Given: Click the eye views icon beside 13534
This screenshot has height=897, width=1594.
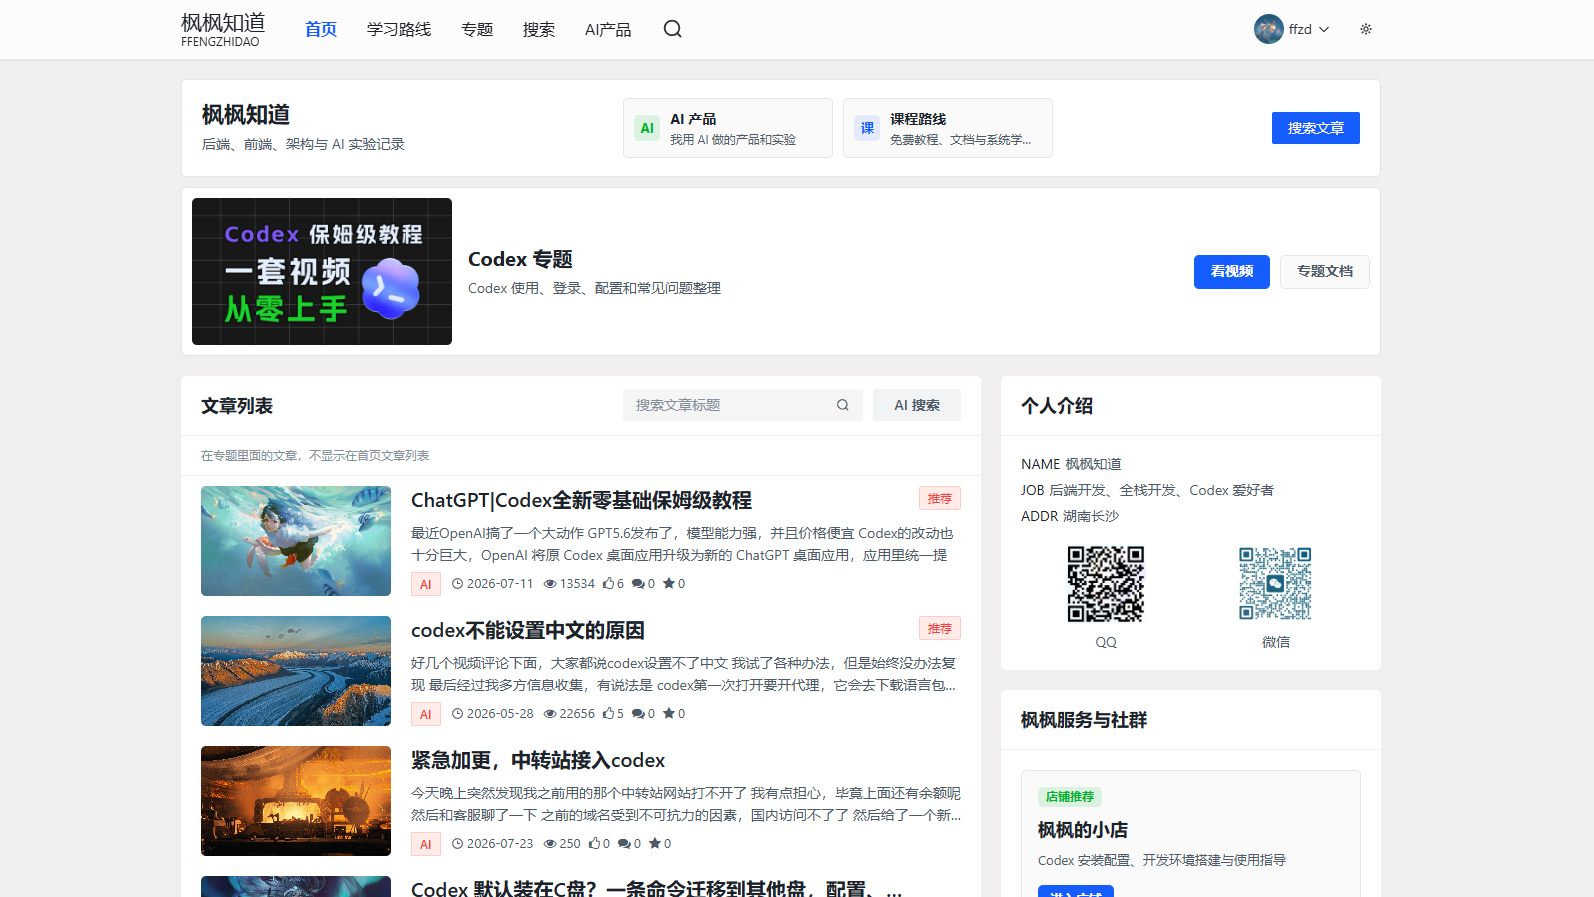Looking at the screenshot, I should point(550,584).
